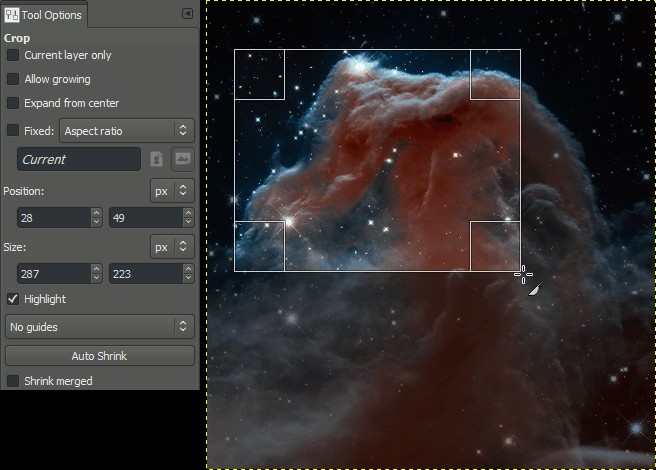Check the Fixed aspect ratio checkbox

13,131
